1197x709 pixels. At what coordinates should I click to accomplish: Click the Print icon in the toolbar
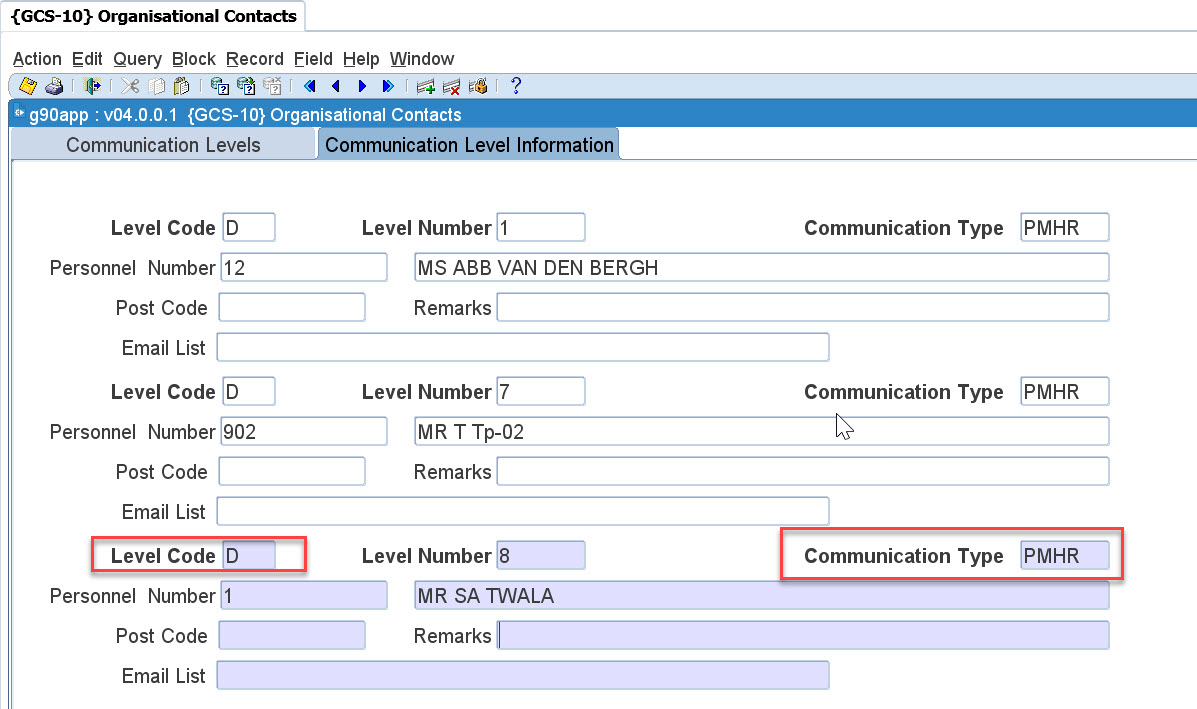[55, 86]
